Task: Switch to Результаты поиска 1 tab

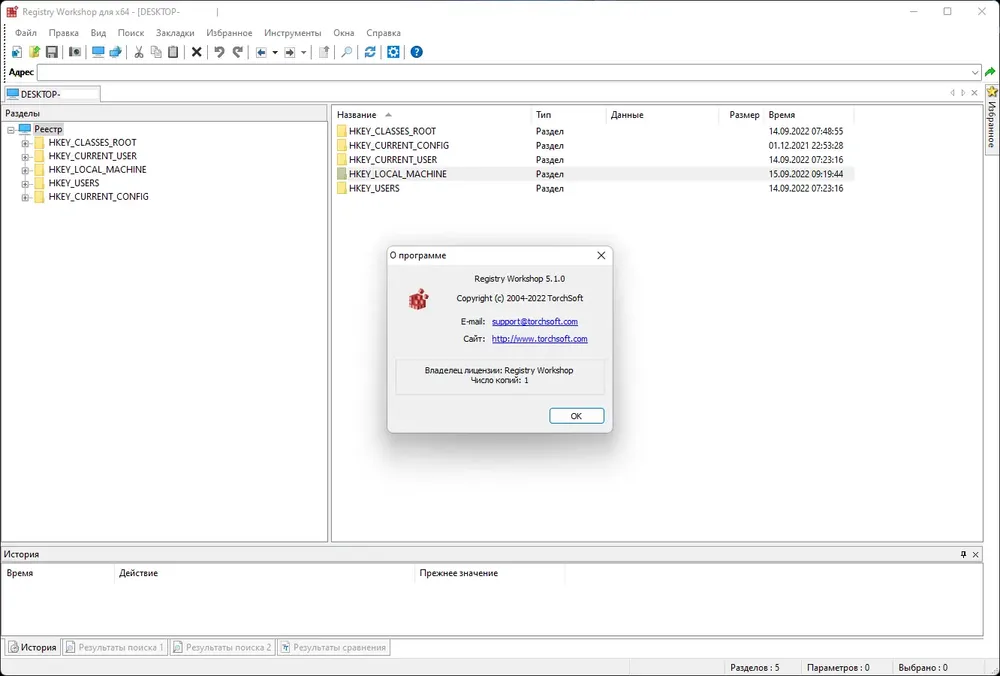Action: [115, 647]
